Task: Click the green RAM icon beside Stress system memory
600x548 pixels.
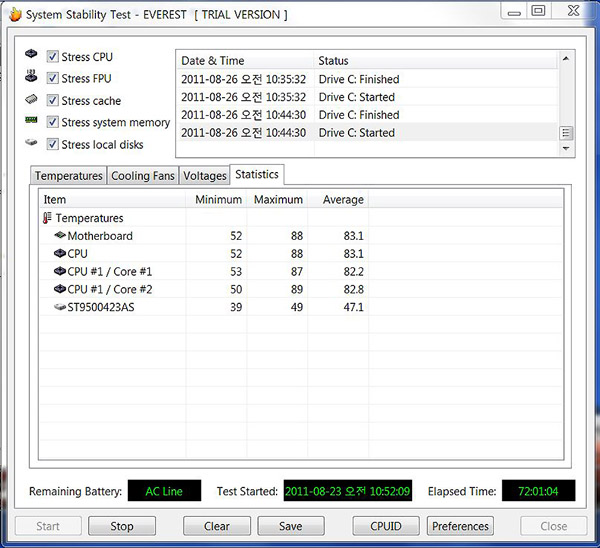Action: click(31, 120)
